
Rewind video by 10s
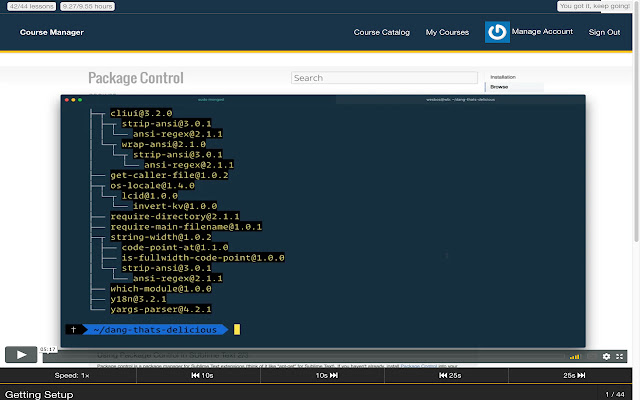coord(202,376)
